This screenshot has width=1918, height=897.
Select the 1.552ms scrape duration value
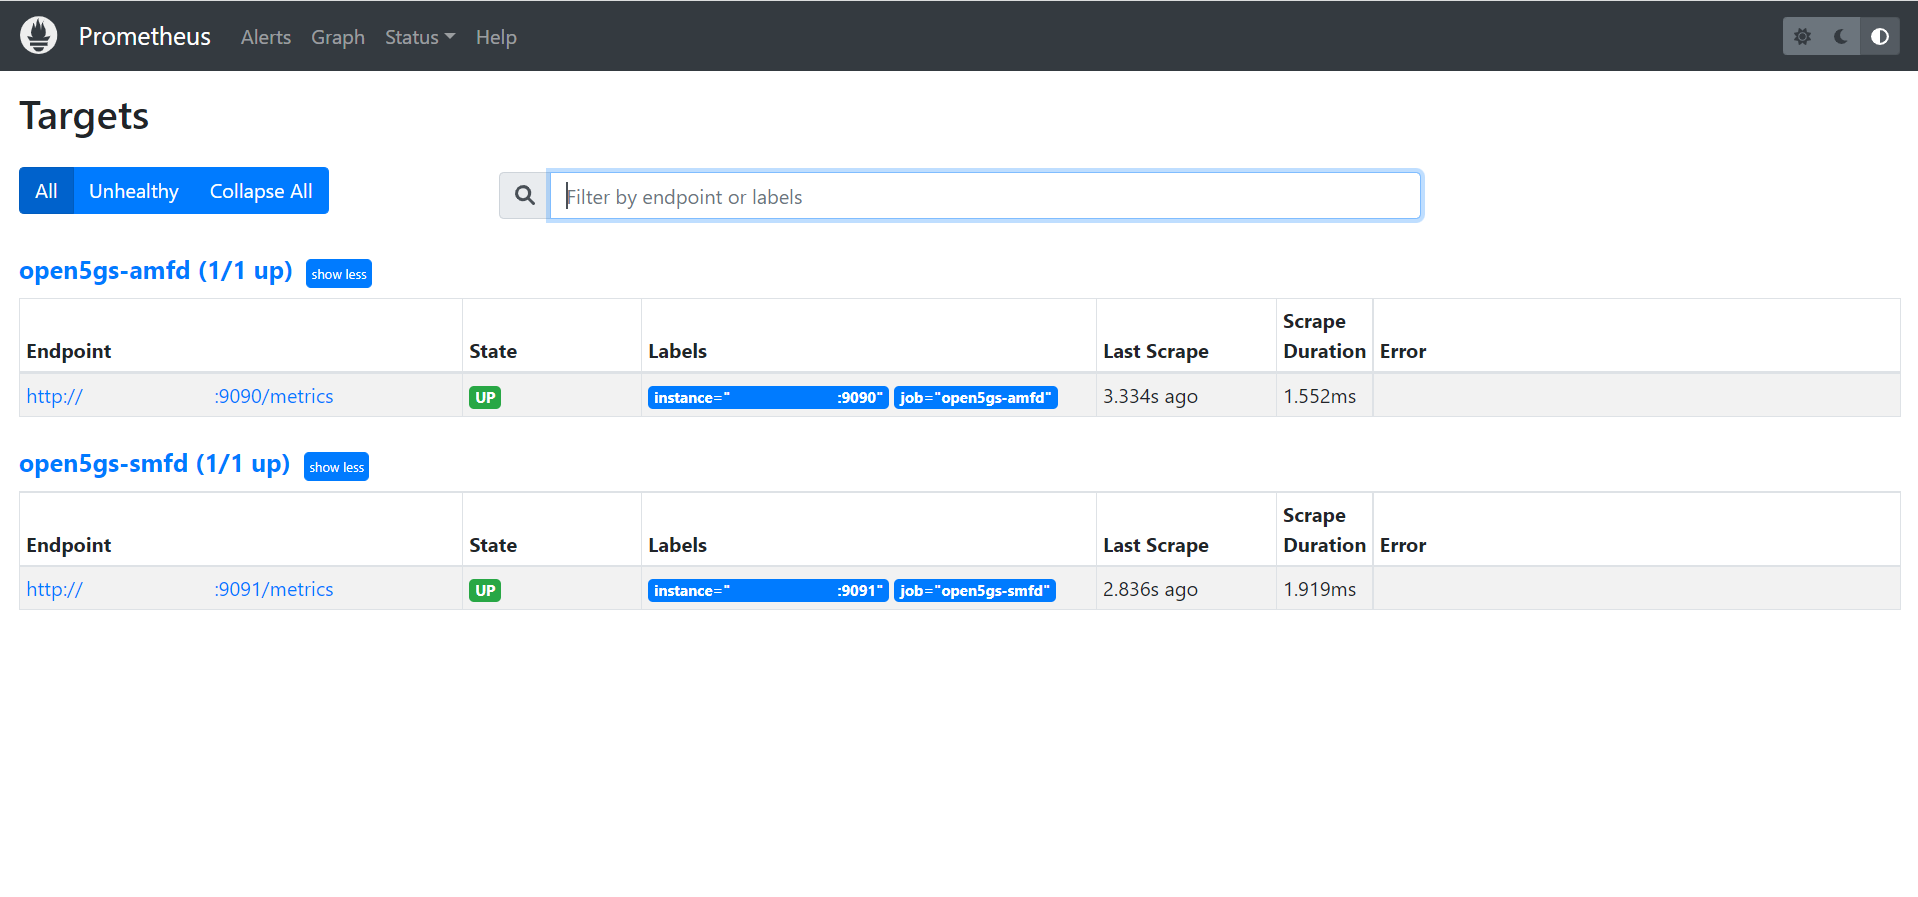pyautogui.click(x=1320, y=396)
